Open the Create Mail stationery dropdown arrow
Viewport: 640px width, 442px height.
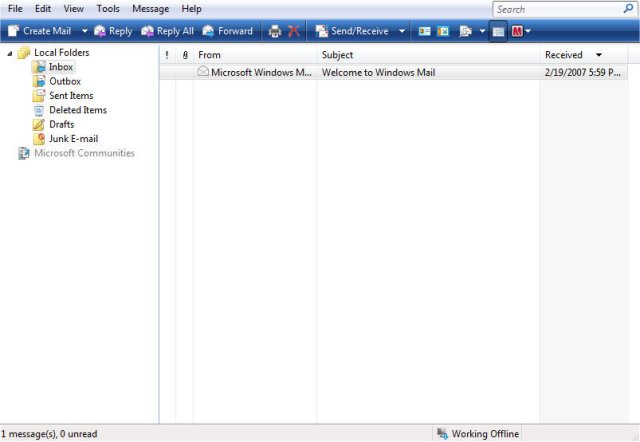point(84,31)
